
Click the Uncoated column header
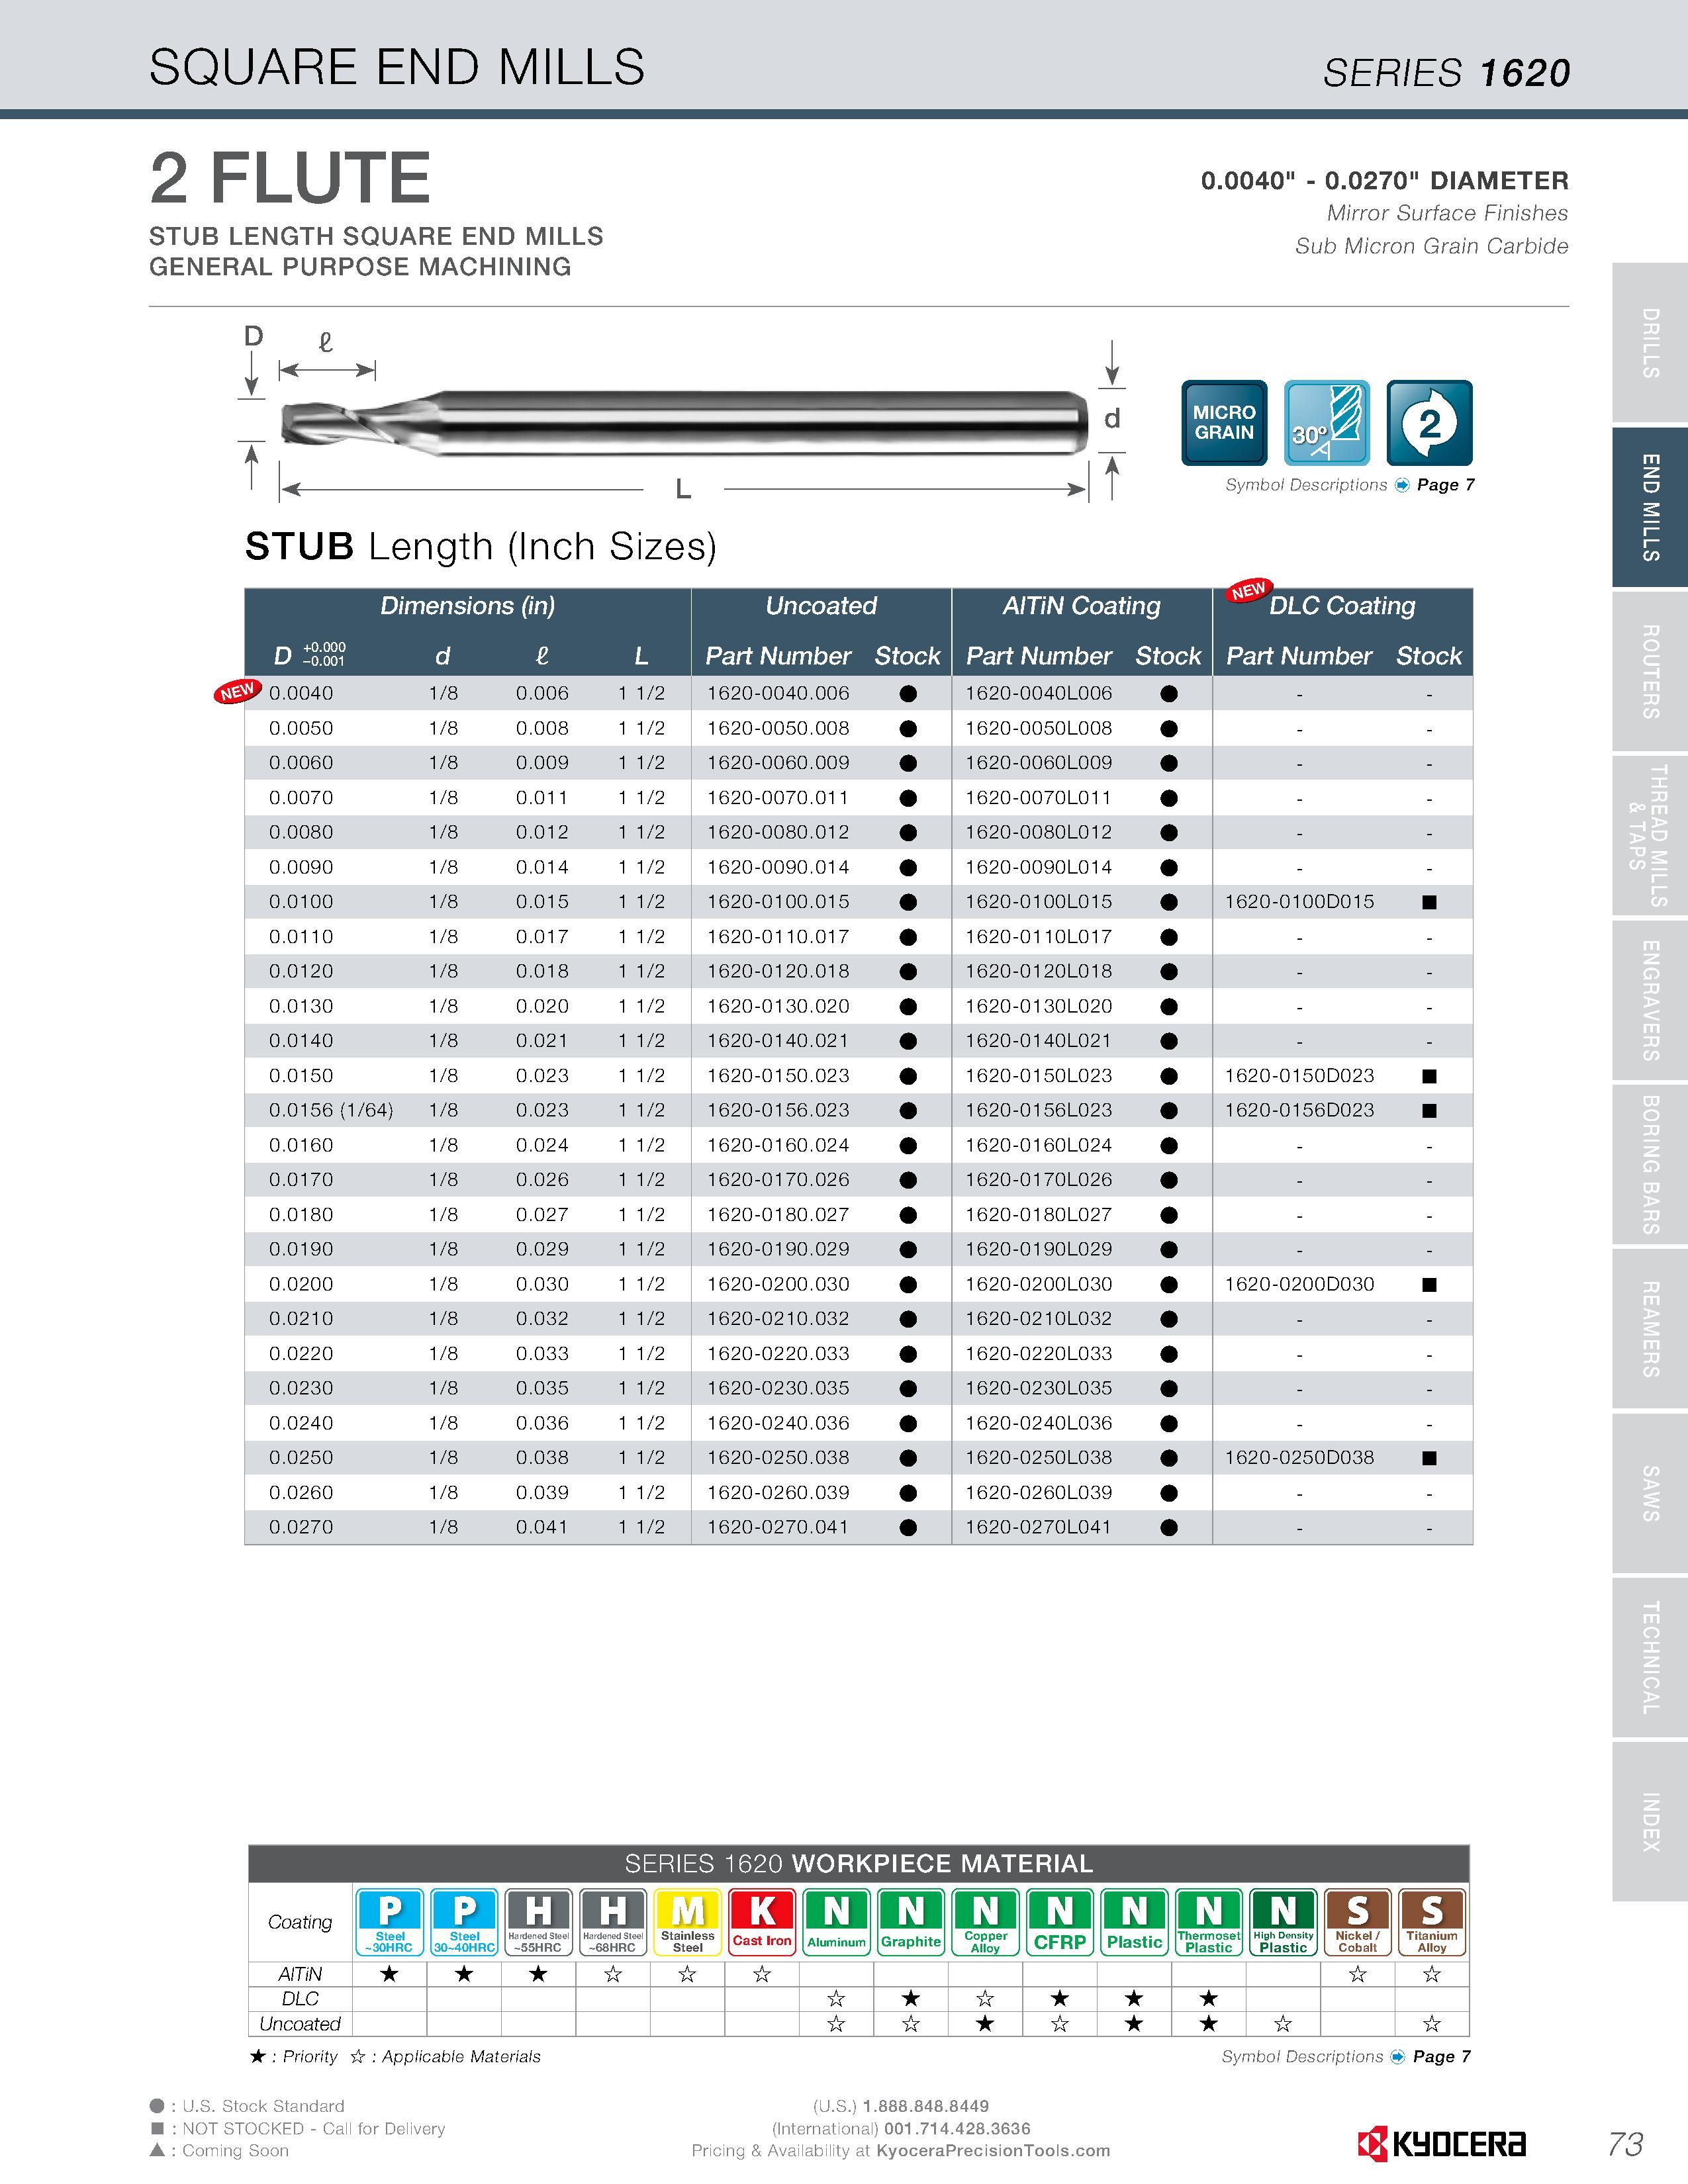(821, 606)
